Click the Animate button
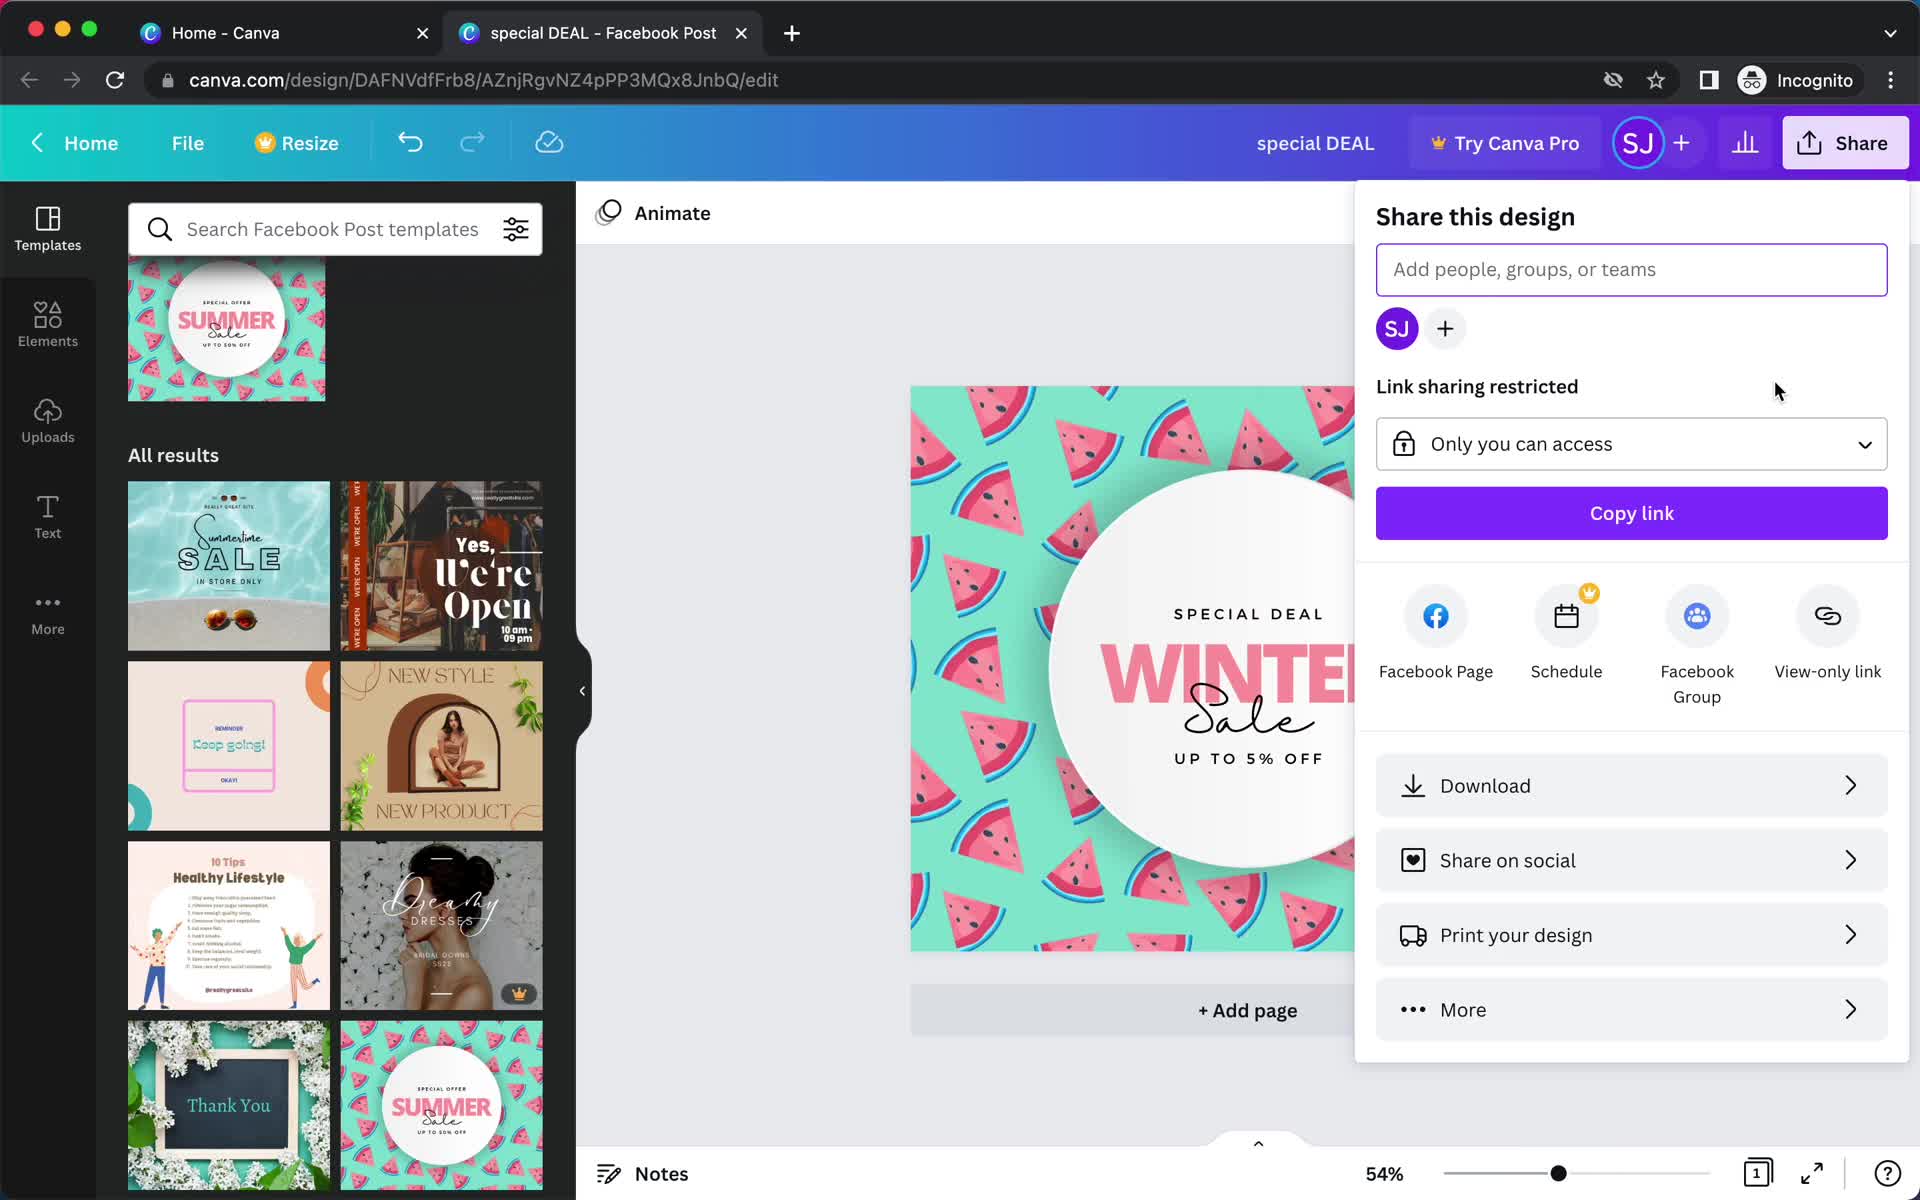 tap(653, 213)
